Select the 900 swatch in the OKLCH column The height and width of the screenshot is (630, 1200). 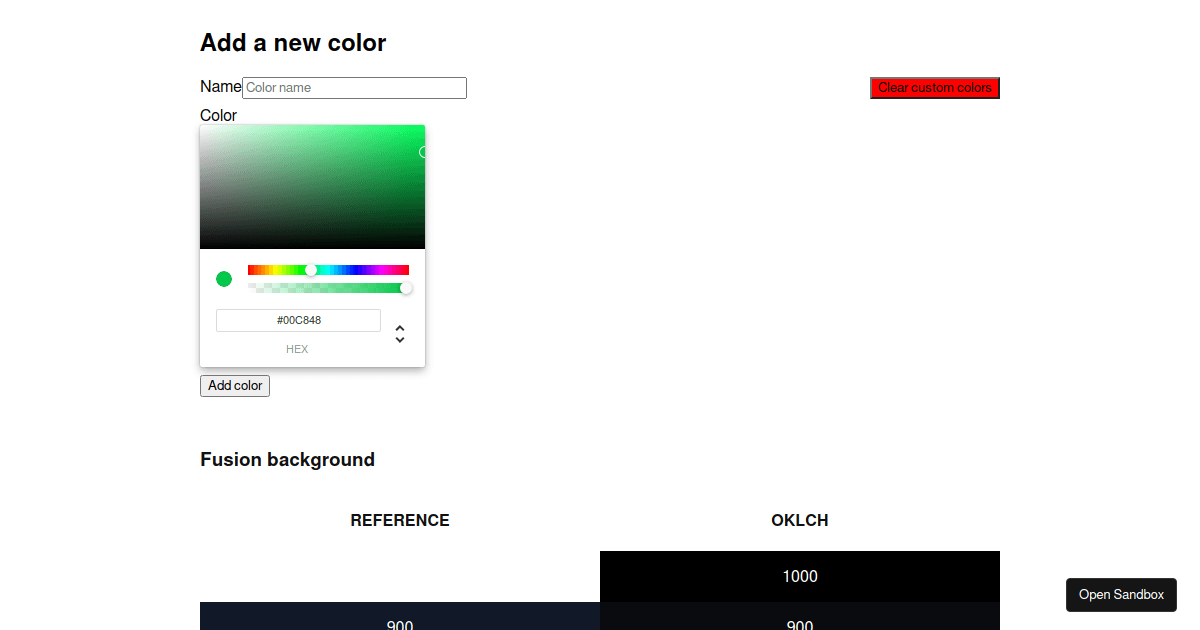799,622
